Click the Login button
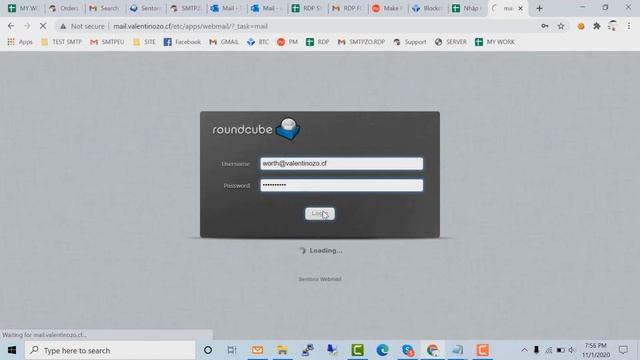This screenshot has width=640, height=360. click(320, 214)
